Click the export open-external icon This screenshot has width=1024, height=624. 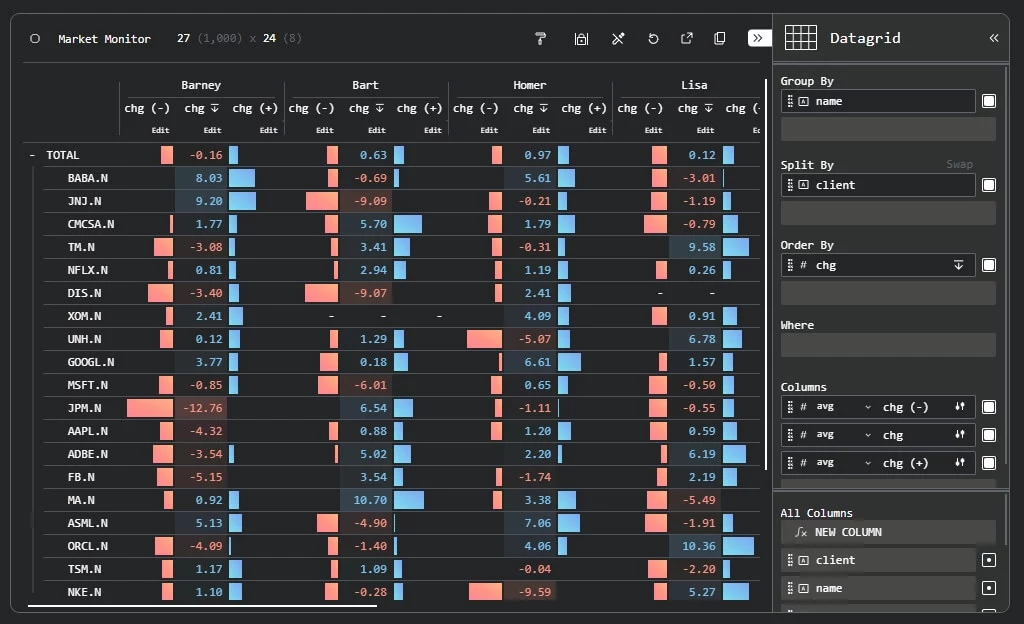[x=687, y=39]
